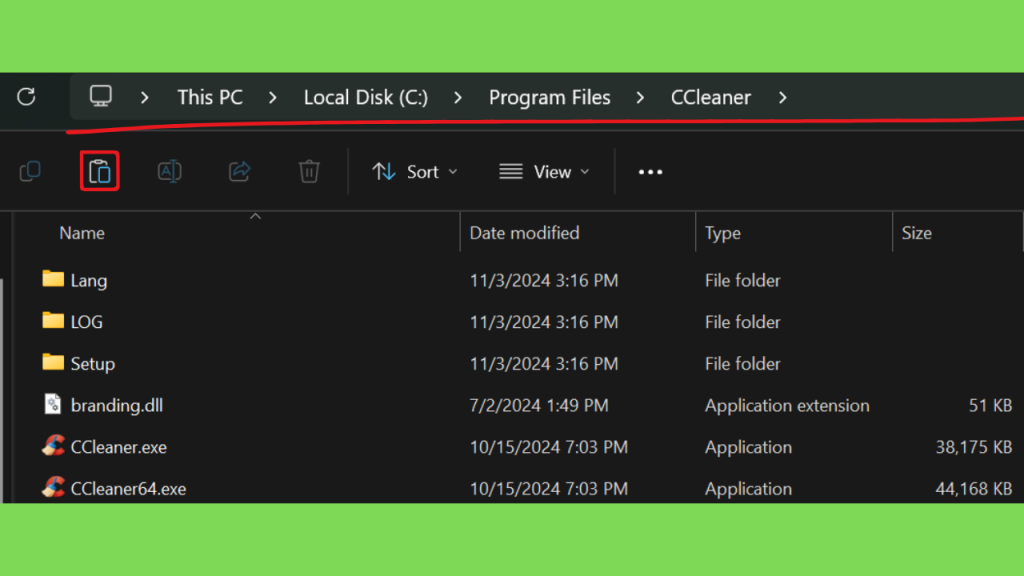Click the Rename icon in toolbar
The image size is (1024, 576).
[x=170, y=172]
